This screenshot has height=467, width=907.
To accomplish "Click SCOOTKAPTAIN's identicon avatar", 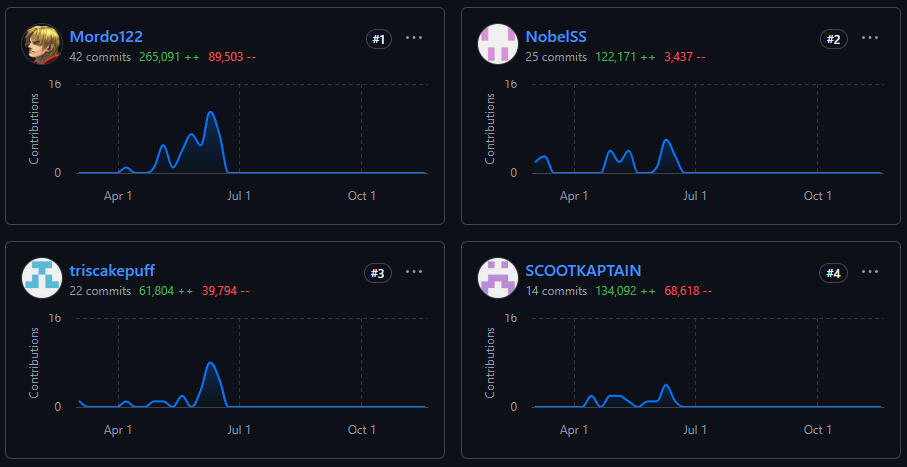I will tap(498, 279).
